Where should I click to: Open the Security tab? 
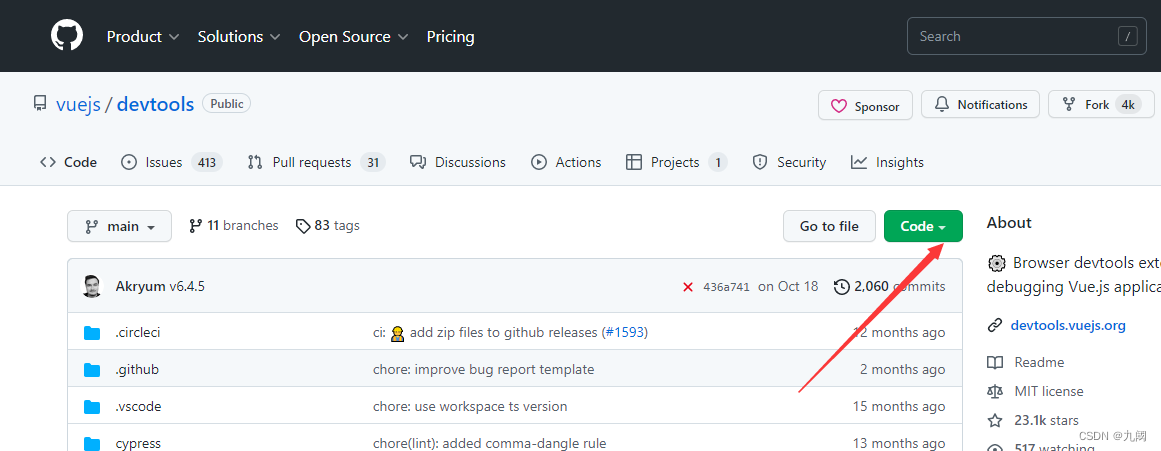point(789,162)
